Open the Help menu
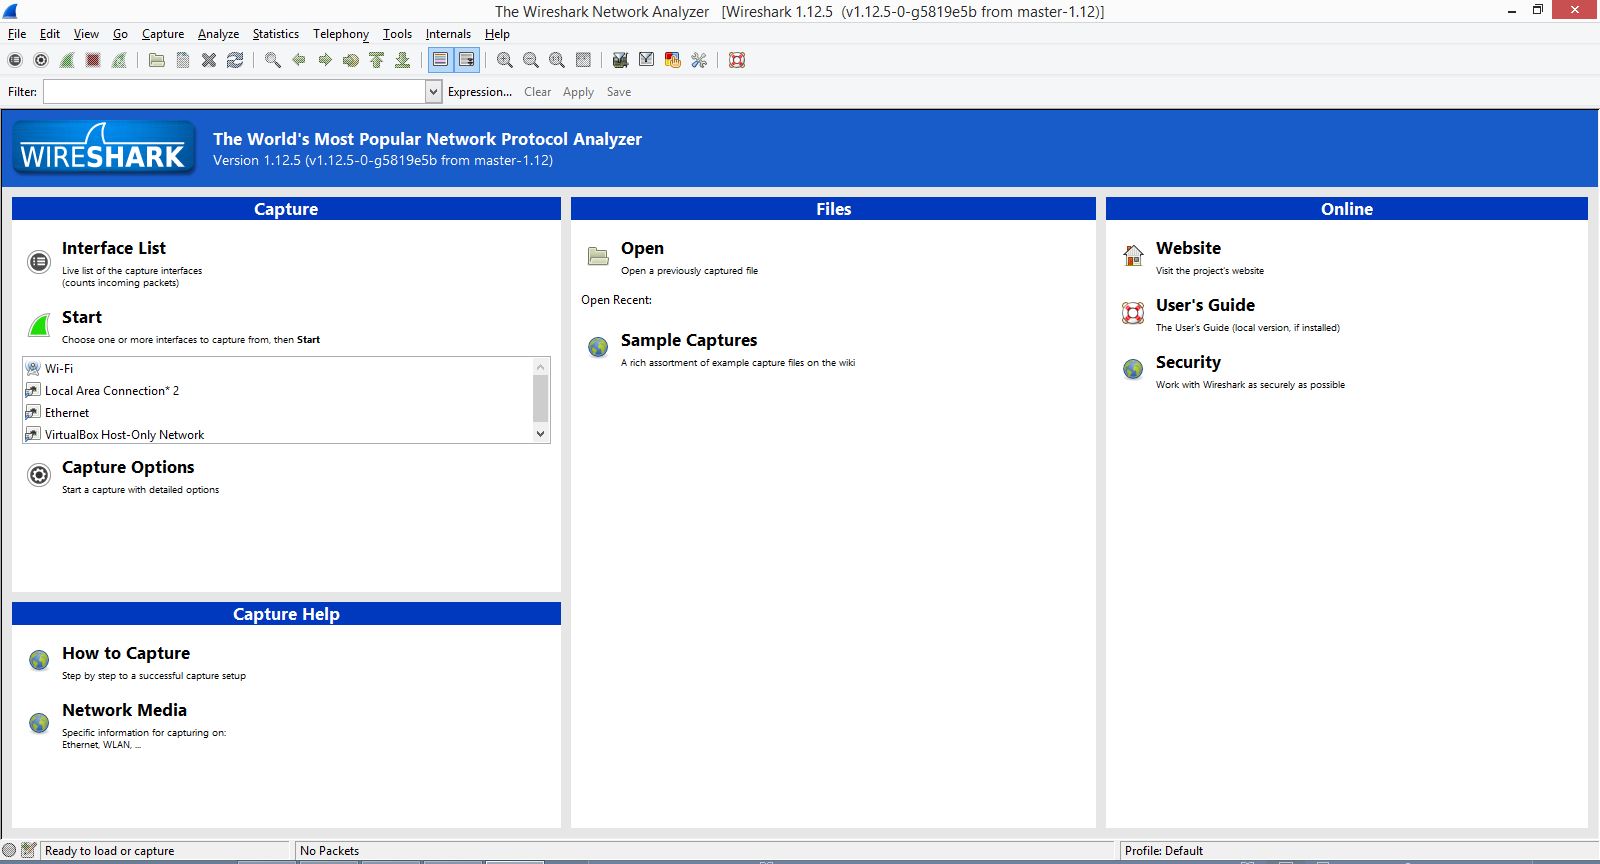Screen dimensions: 1600x864 click(x=497, y=34)
